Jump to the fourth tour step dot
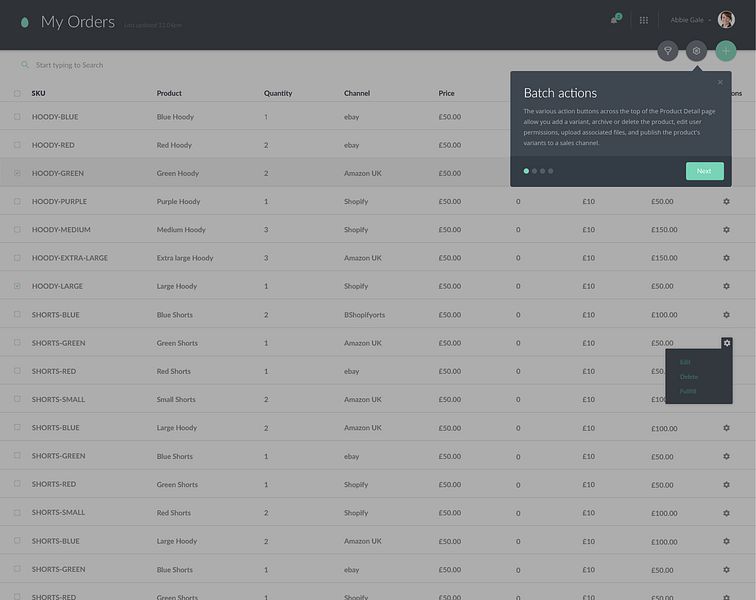Viewport: 756px width, 600px height. [x=551, y=171]
